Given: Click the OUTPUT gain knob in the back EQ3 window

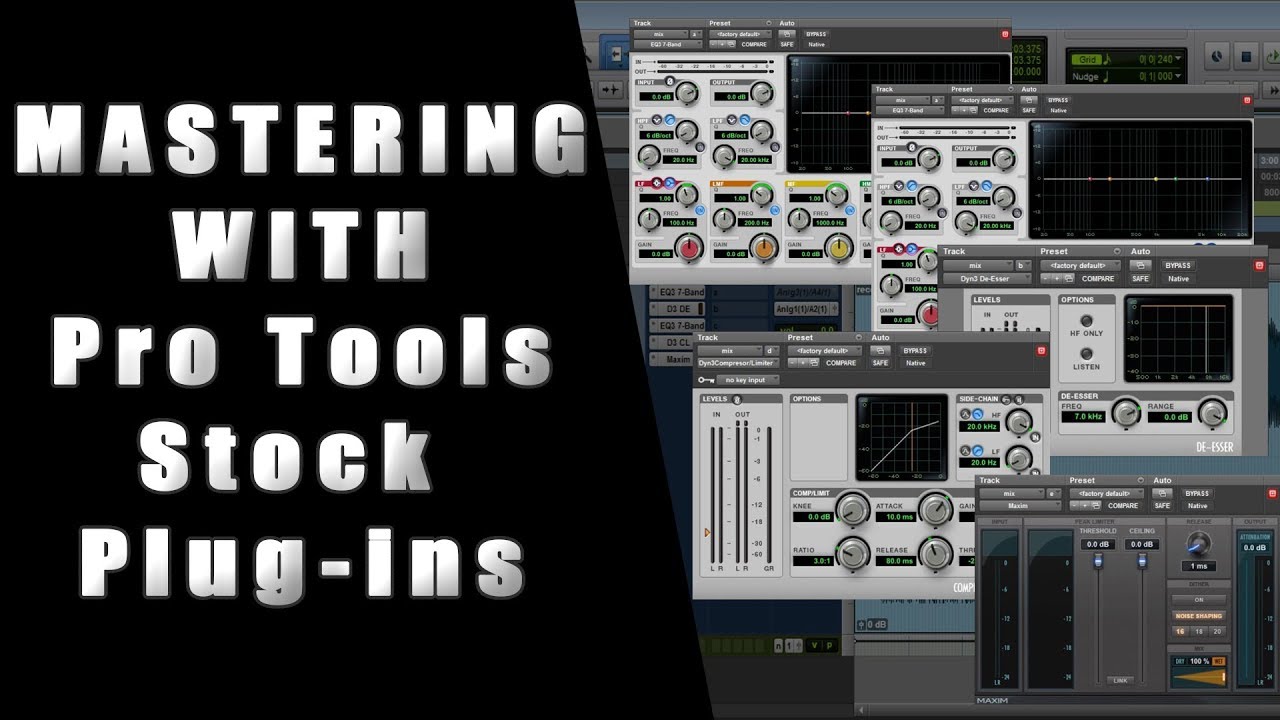Looking at the screenshot, I should [761, 94].
